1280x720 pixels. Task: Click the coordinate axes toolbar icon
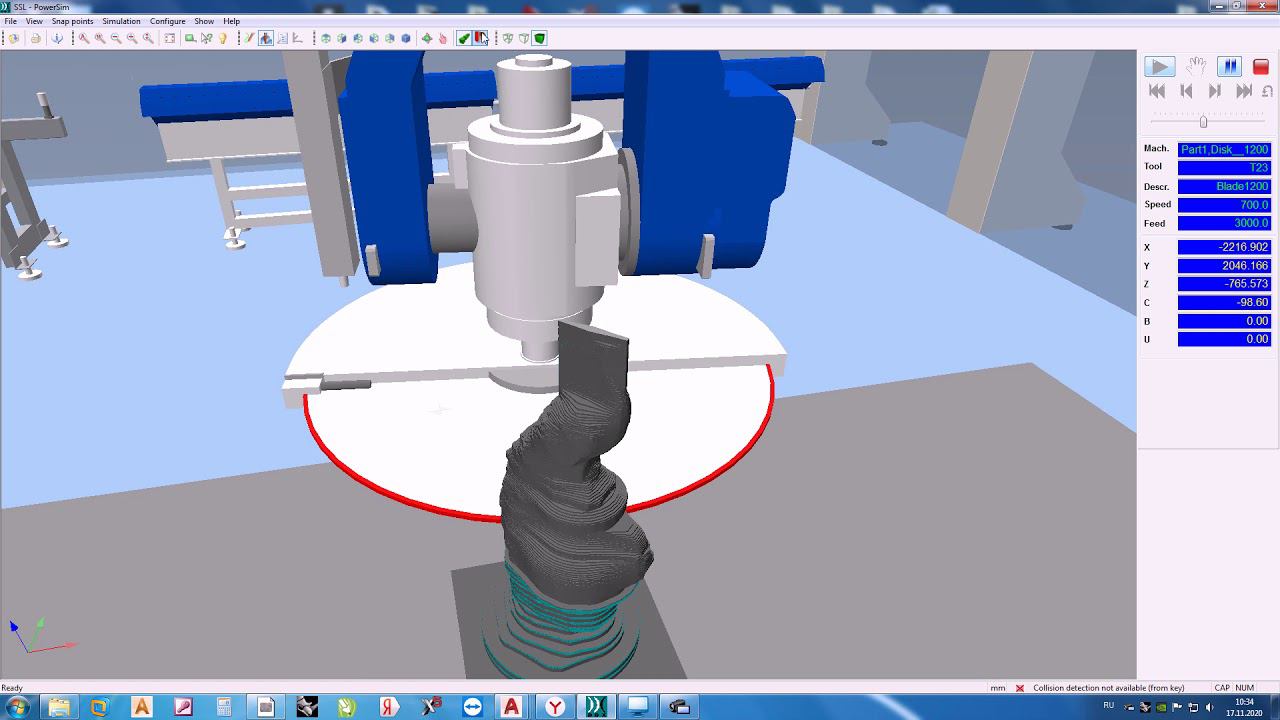[297, 38]
